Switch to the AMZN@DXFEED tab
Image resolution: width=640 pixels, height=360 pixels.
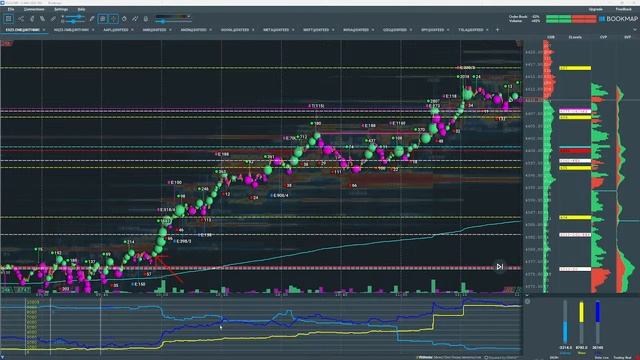pyautogui.click(x=193, y=30)
